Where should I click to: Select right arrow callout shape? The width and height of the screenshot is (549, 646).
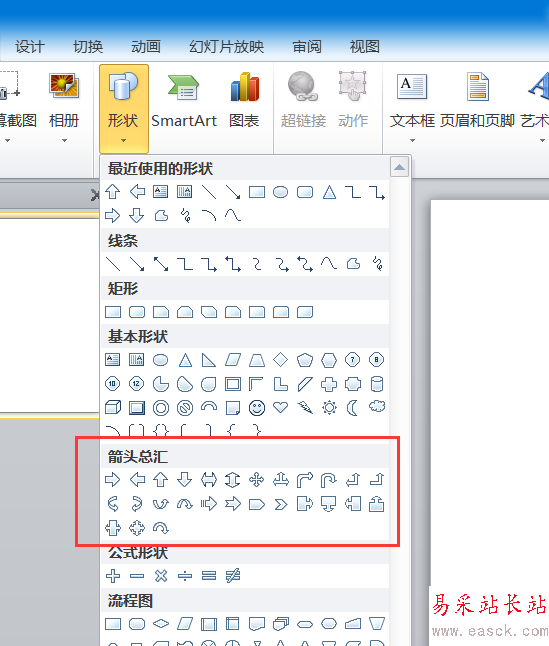[305, 503]
